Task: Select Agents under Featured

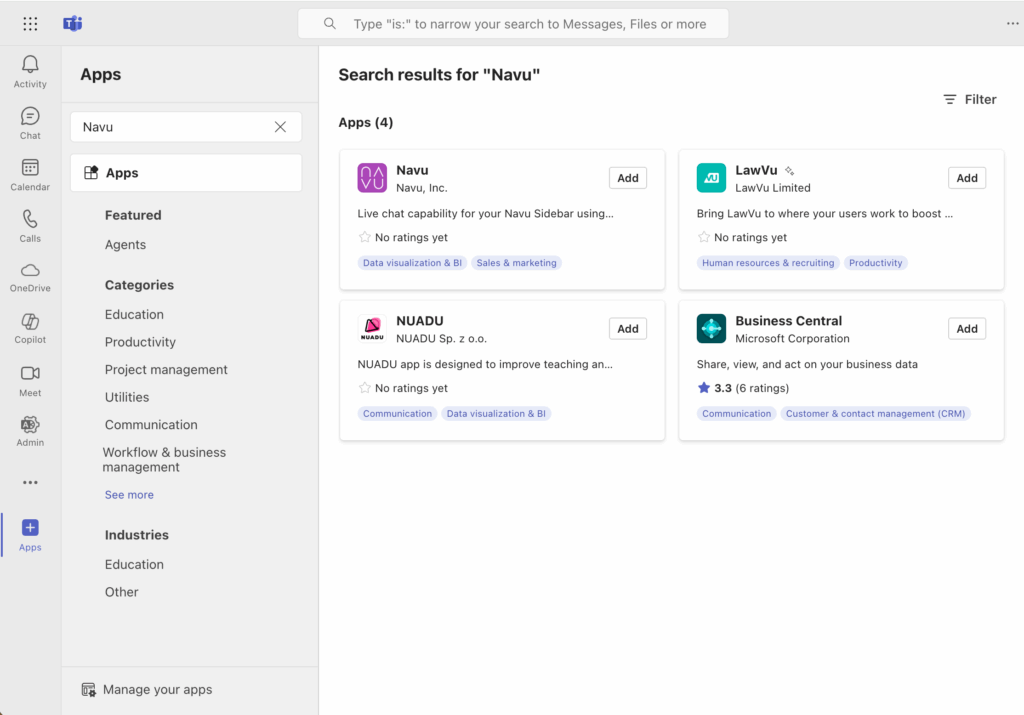Action: point(125,245)
